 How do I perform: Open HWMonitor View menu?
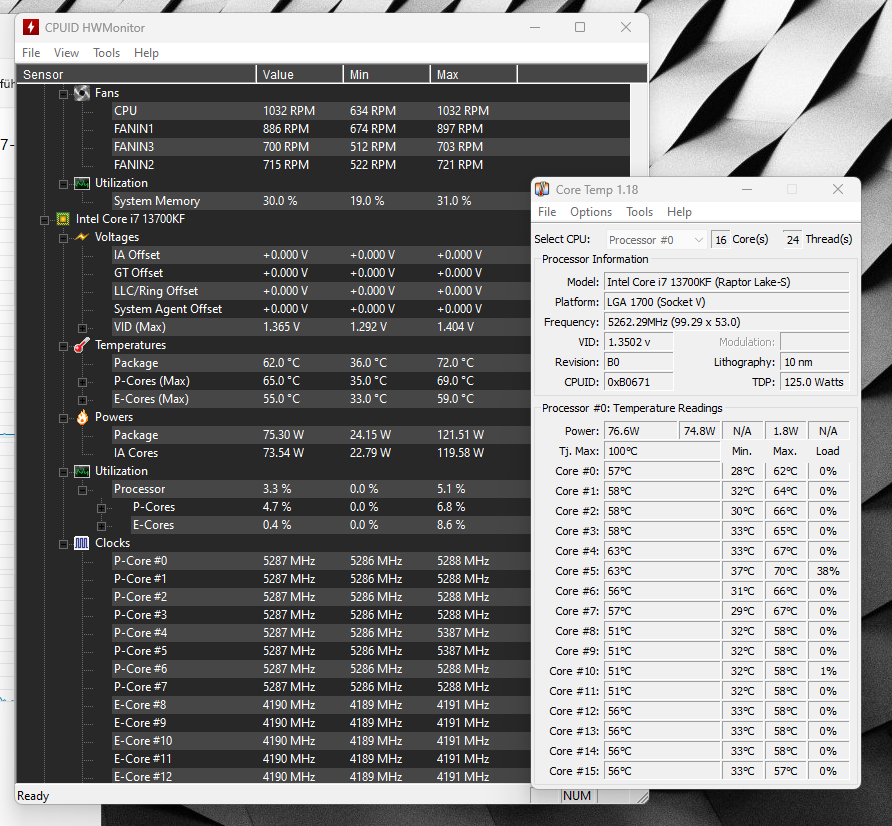[66, 53]
